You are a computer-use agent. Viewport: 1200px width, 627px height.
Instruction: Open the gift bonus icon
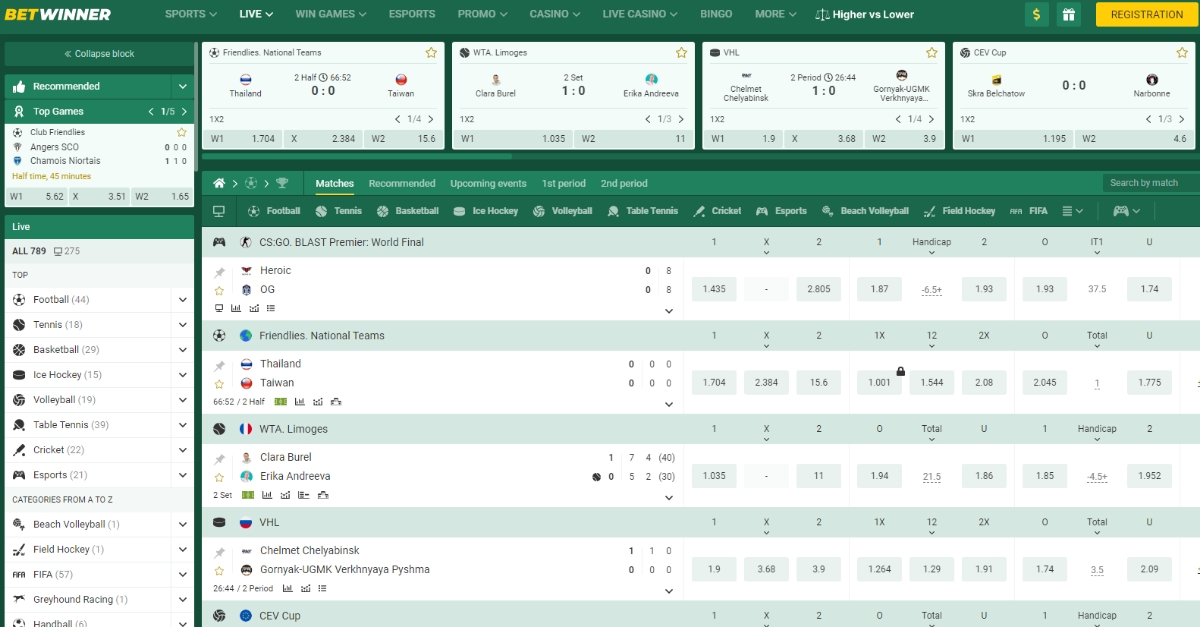pos(1069,14)
